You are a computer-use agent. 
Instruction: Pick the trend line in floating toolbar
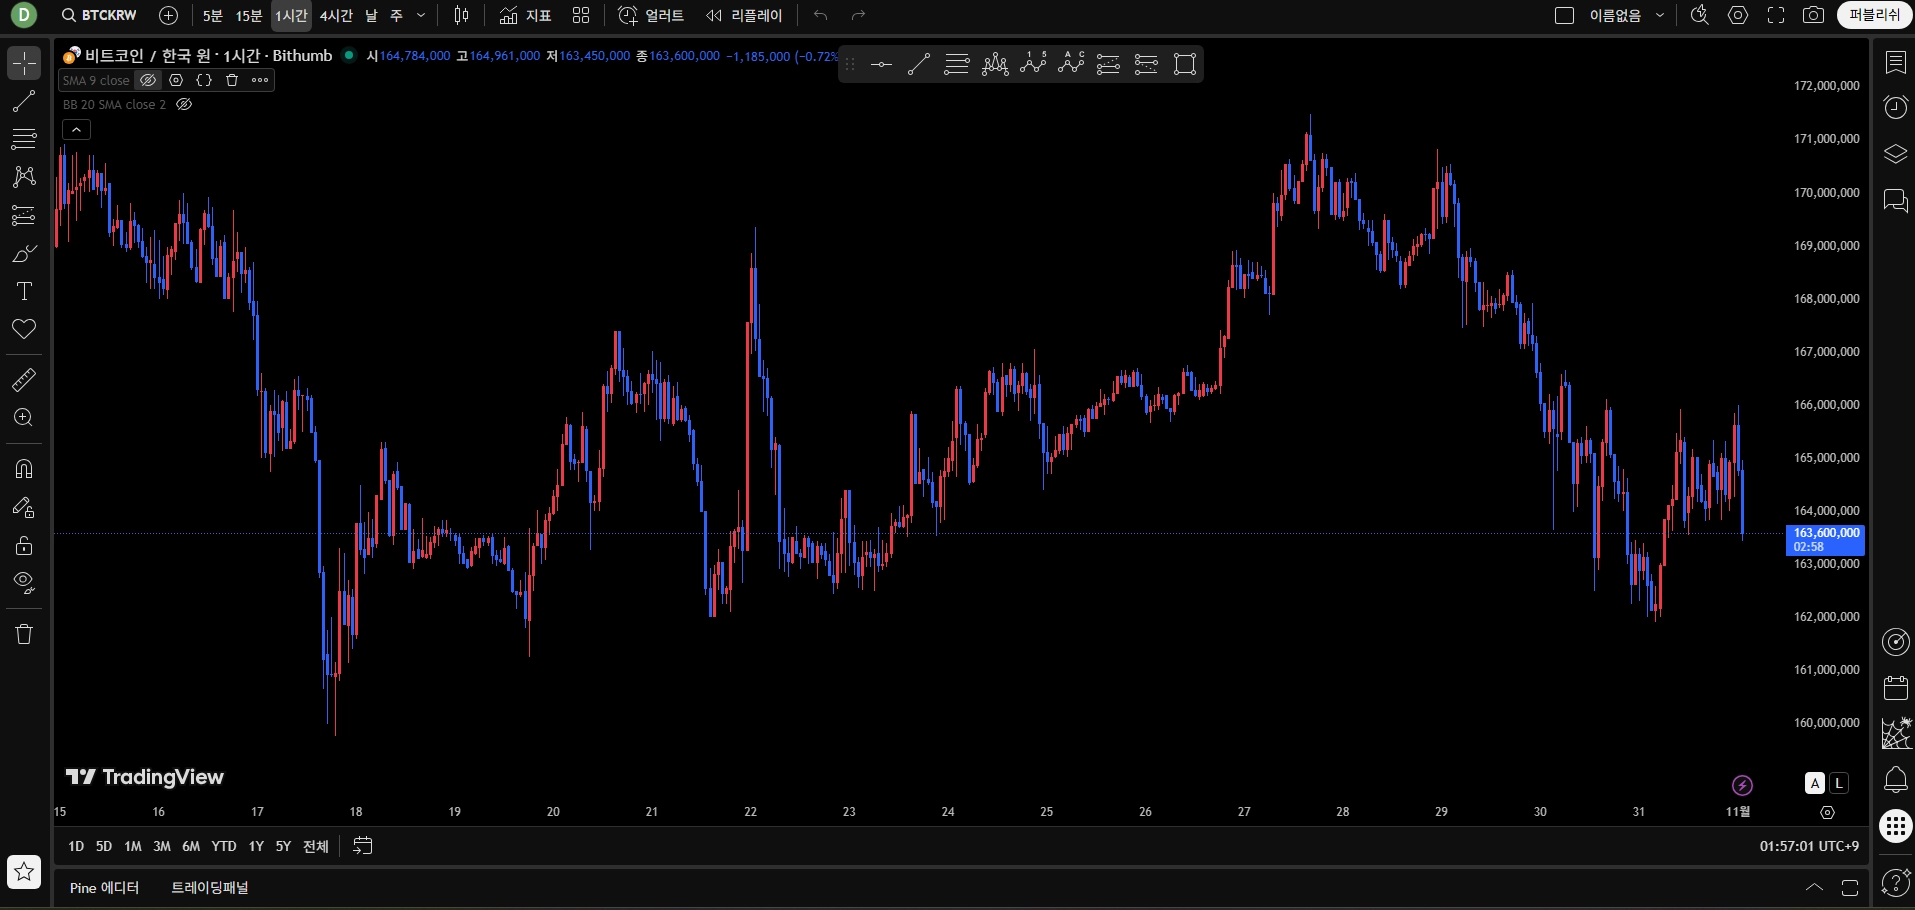919,65
